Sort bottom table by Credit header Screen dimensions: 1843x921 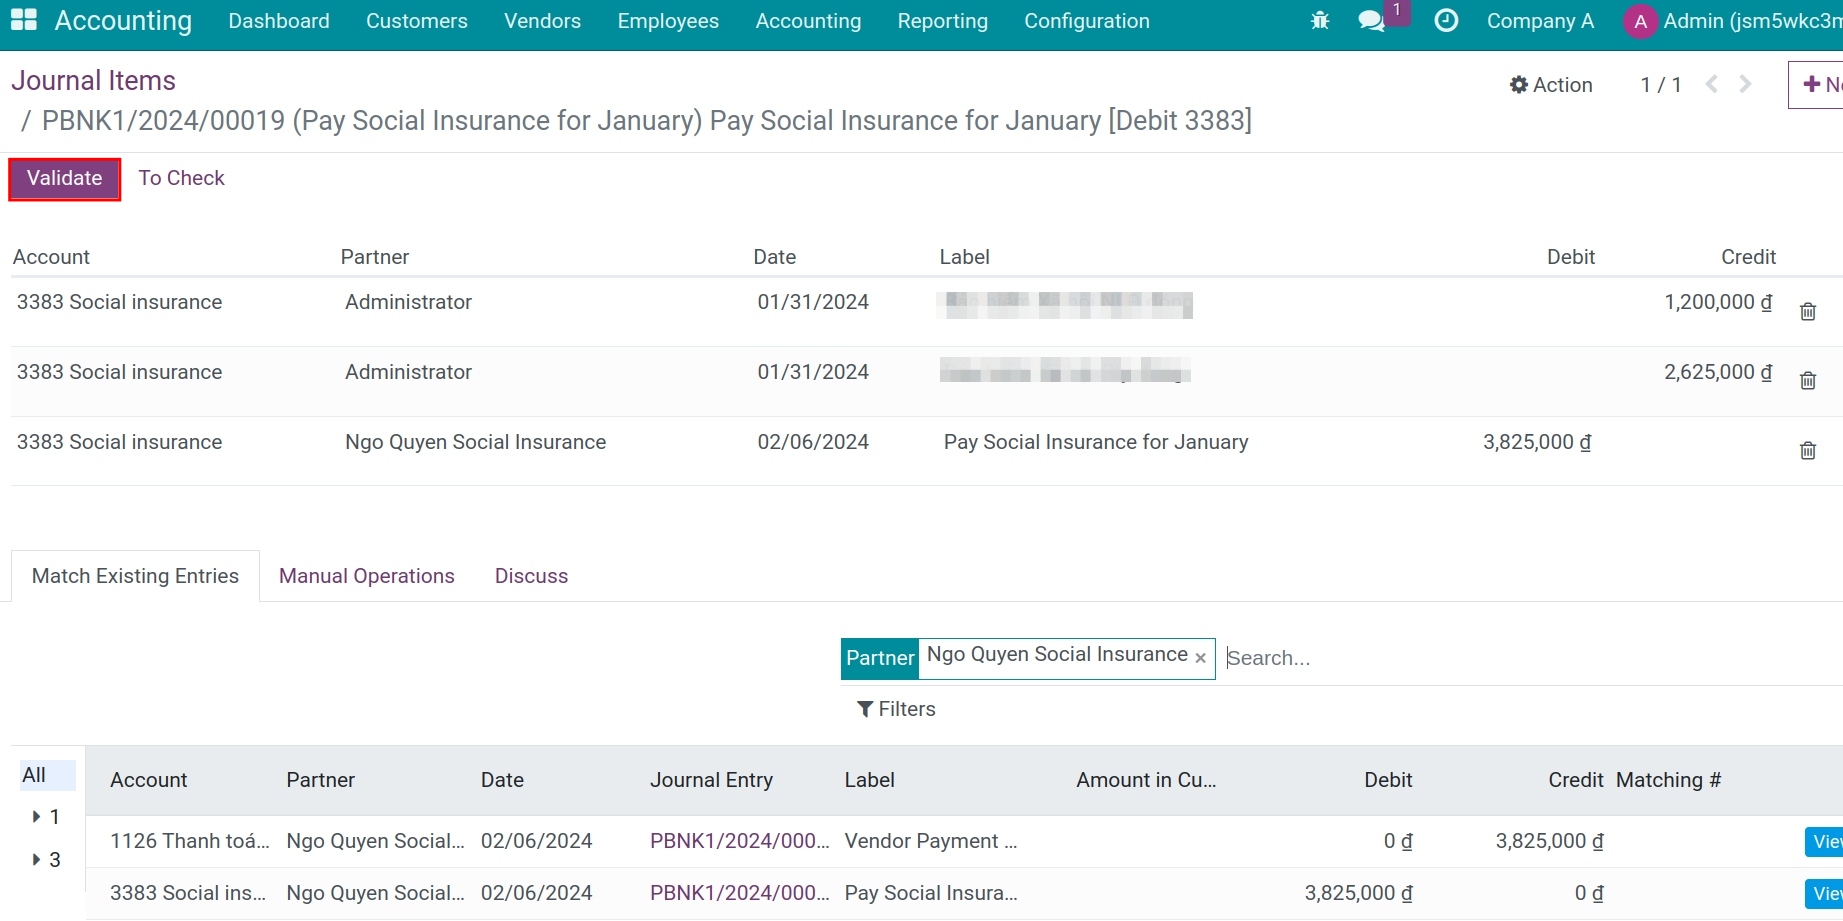click(x=1576, y=780)
